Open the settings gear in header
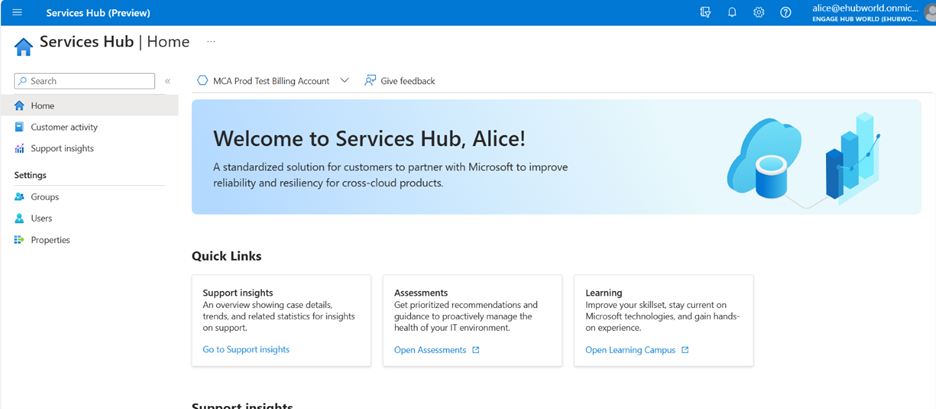The height and width of the screenshot is (409, 936). click(x=759, y=13)
